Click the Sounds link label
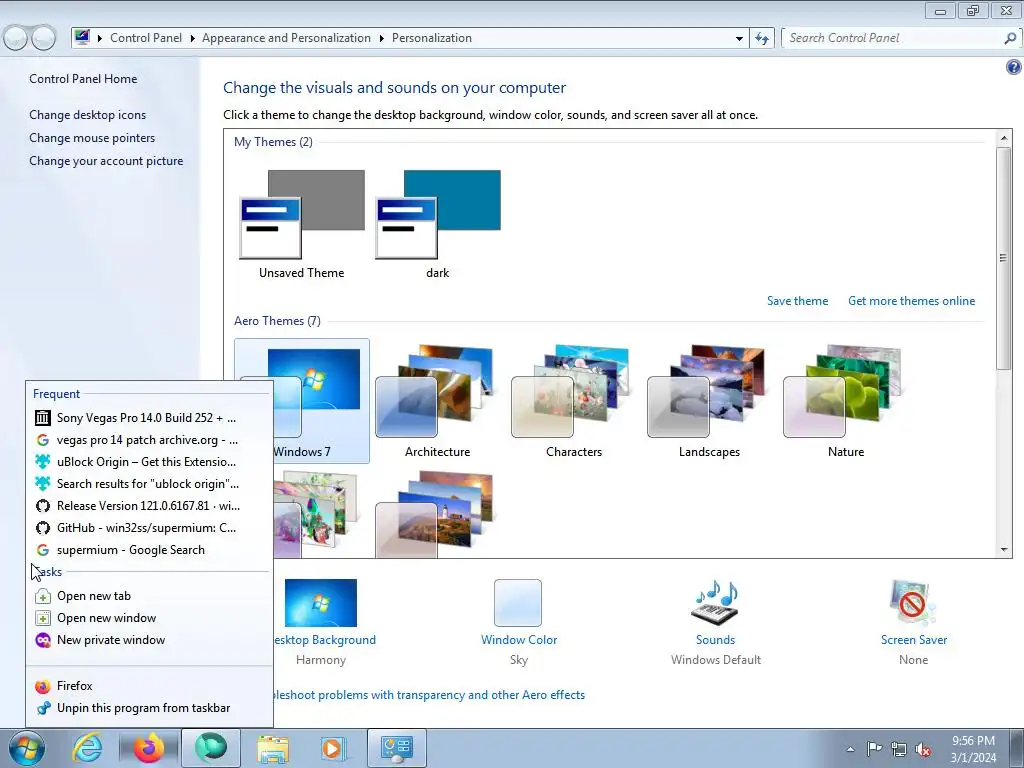 click(715, 640)
